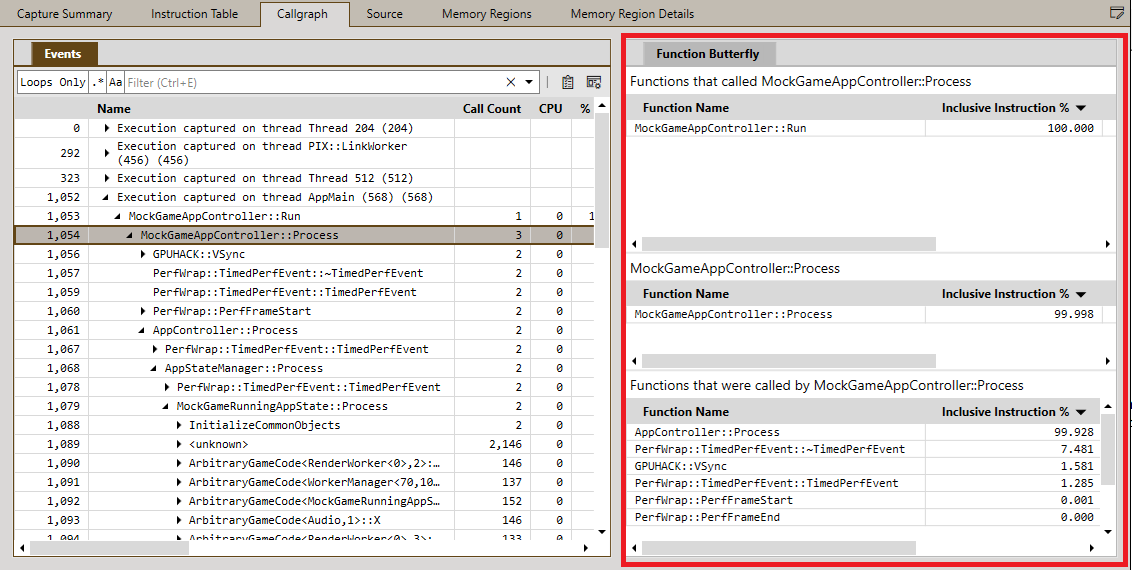Toggle match case (Aa) filter option
This screenshot has height=570, width=1132.
coord(116,82)
